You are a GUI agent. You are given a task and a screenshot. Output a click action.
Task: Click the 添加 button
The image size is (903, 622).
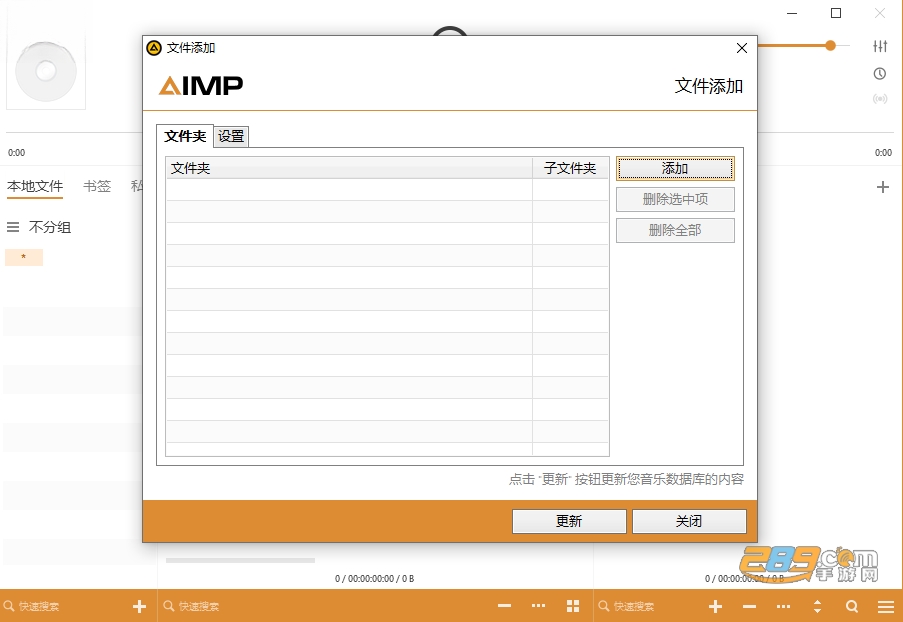(x=675, y=168)
